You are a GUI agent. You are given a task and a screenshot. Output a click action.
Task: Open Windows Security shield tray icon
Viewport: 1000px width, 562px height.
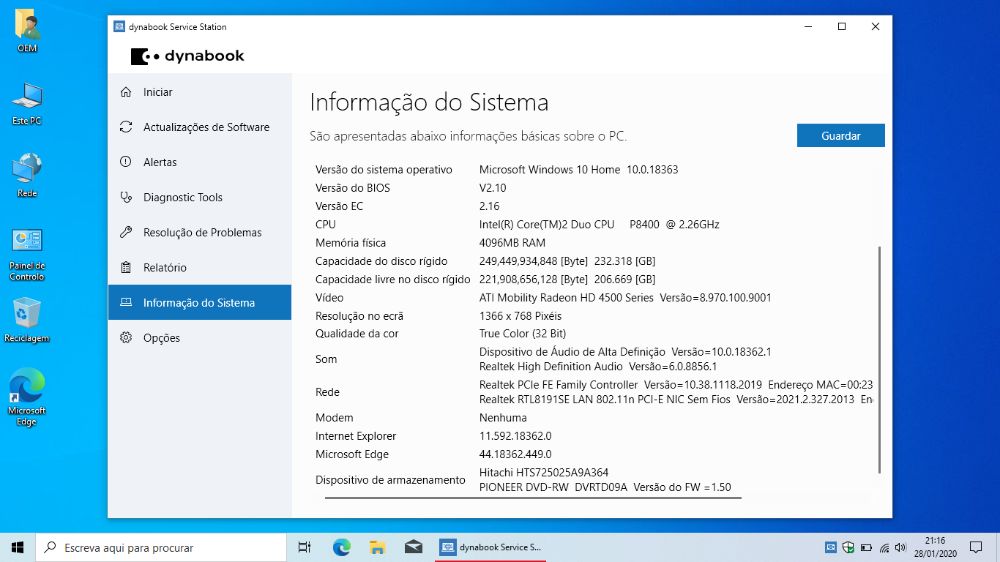point(848,547)
